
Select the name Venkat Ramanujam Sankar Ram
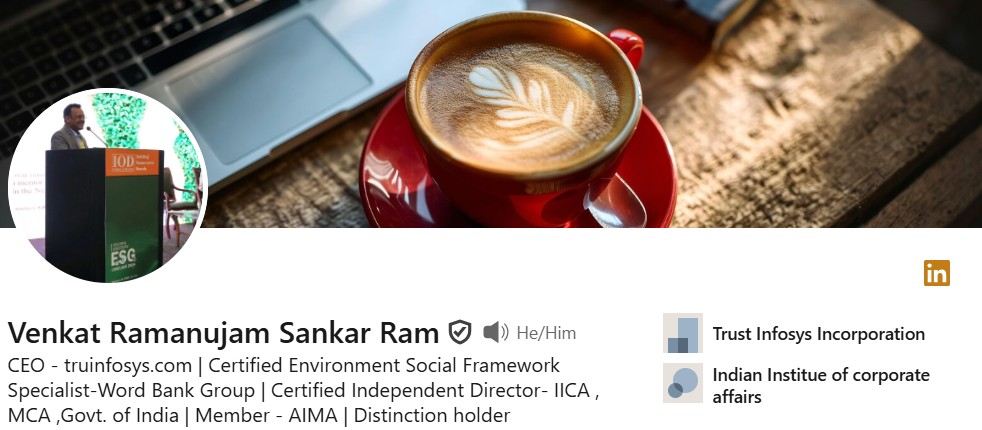click(223, 333)
